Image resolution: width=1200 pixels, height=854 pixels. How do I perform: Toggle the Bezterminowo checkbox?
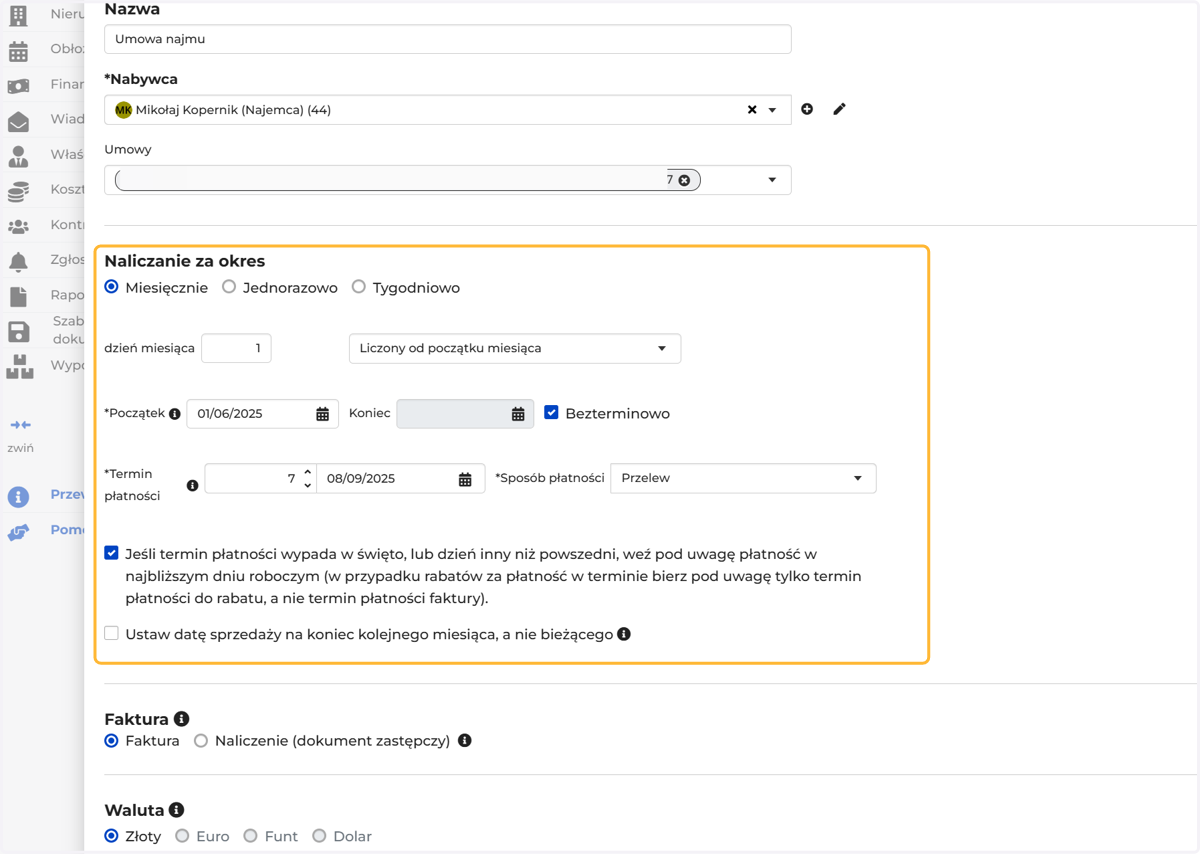click(x=551, y=412)
